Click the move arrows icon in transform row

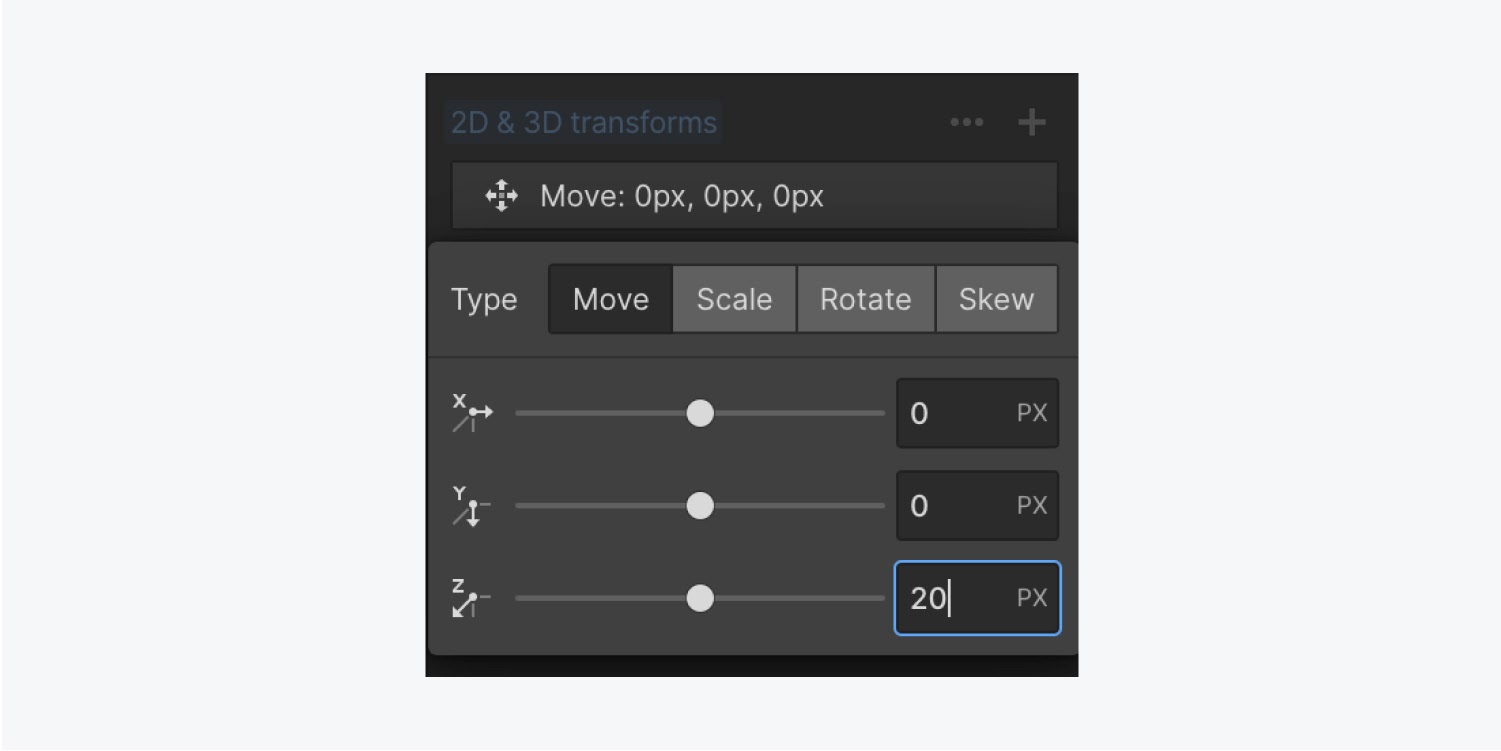pyautogui.click(x=501, y=196)
